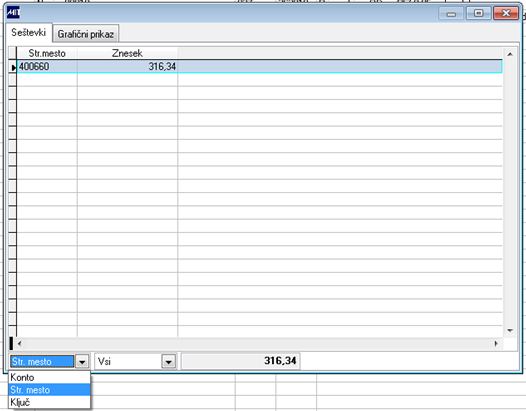
Task: Click the amount cell 316,34 in the grid
Action: (127, 66)
